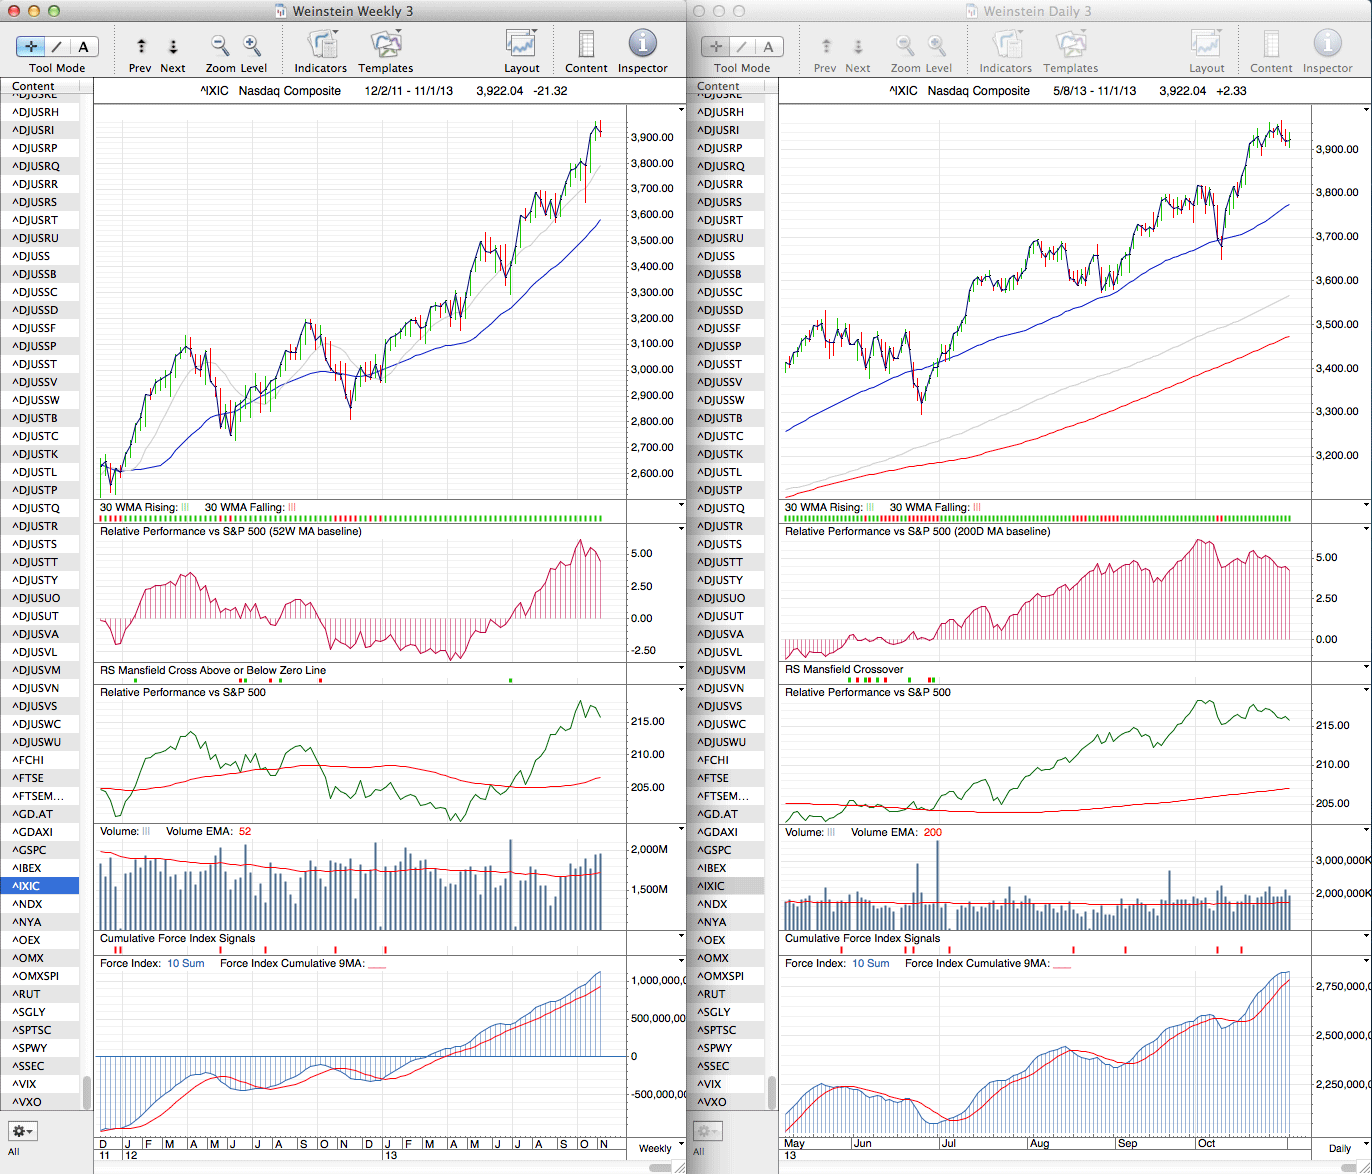Zoom out with the minus magnifier
This screenshot has width=1372, height=1174.
pos(220,45)
